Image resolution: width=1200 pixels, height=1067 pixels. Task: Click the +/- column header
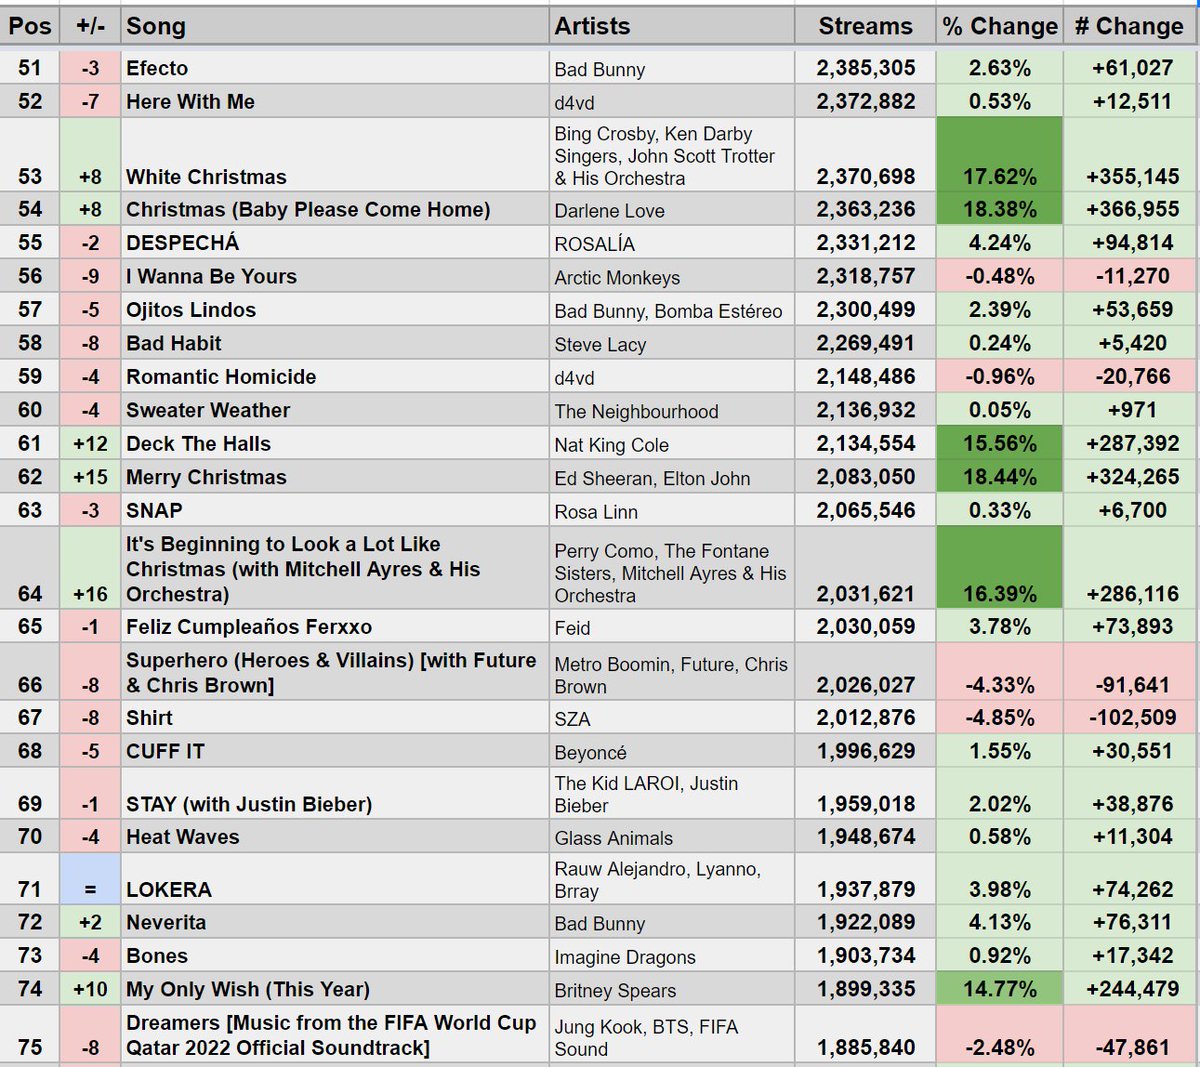click(90, 26)
